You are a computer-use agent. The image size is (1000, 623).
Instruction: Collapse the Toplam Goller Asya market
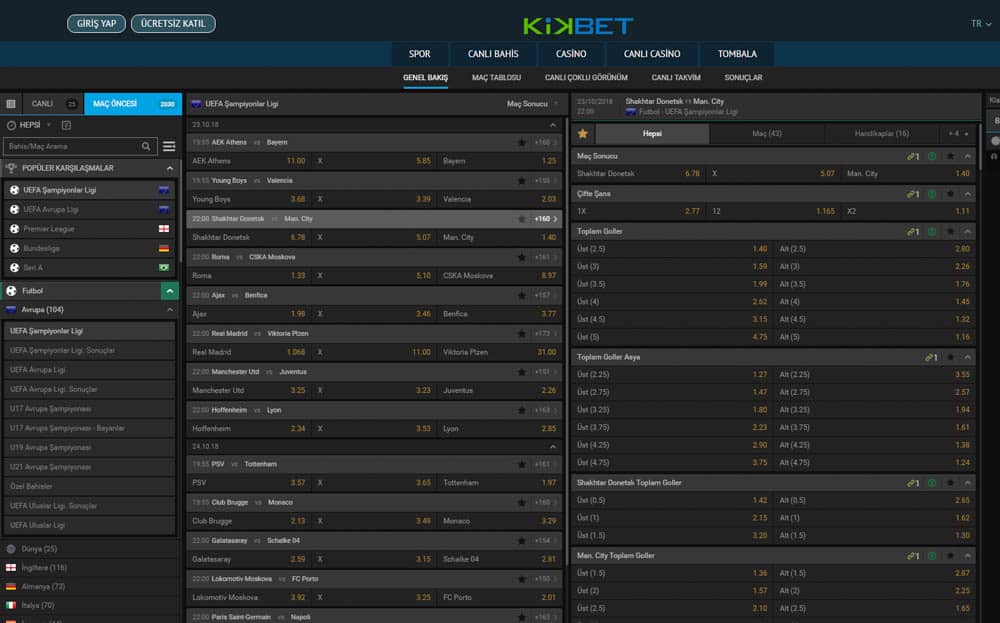click(x=967, y=358)
